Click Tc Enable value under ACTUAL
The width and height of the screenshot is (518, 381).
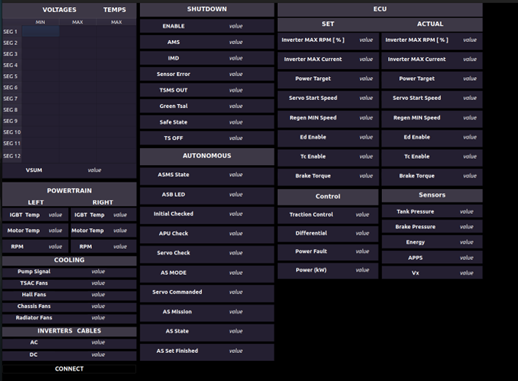[470, 156]
